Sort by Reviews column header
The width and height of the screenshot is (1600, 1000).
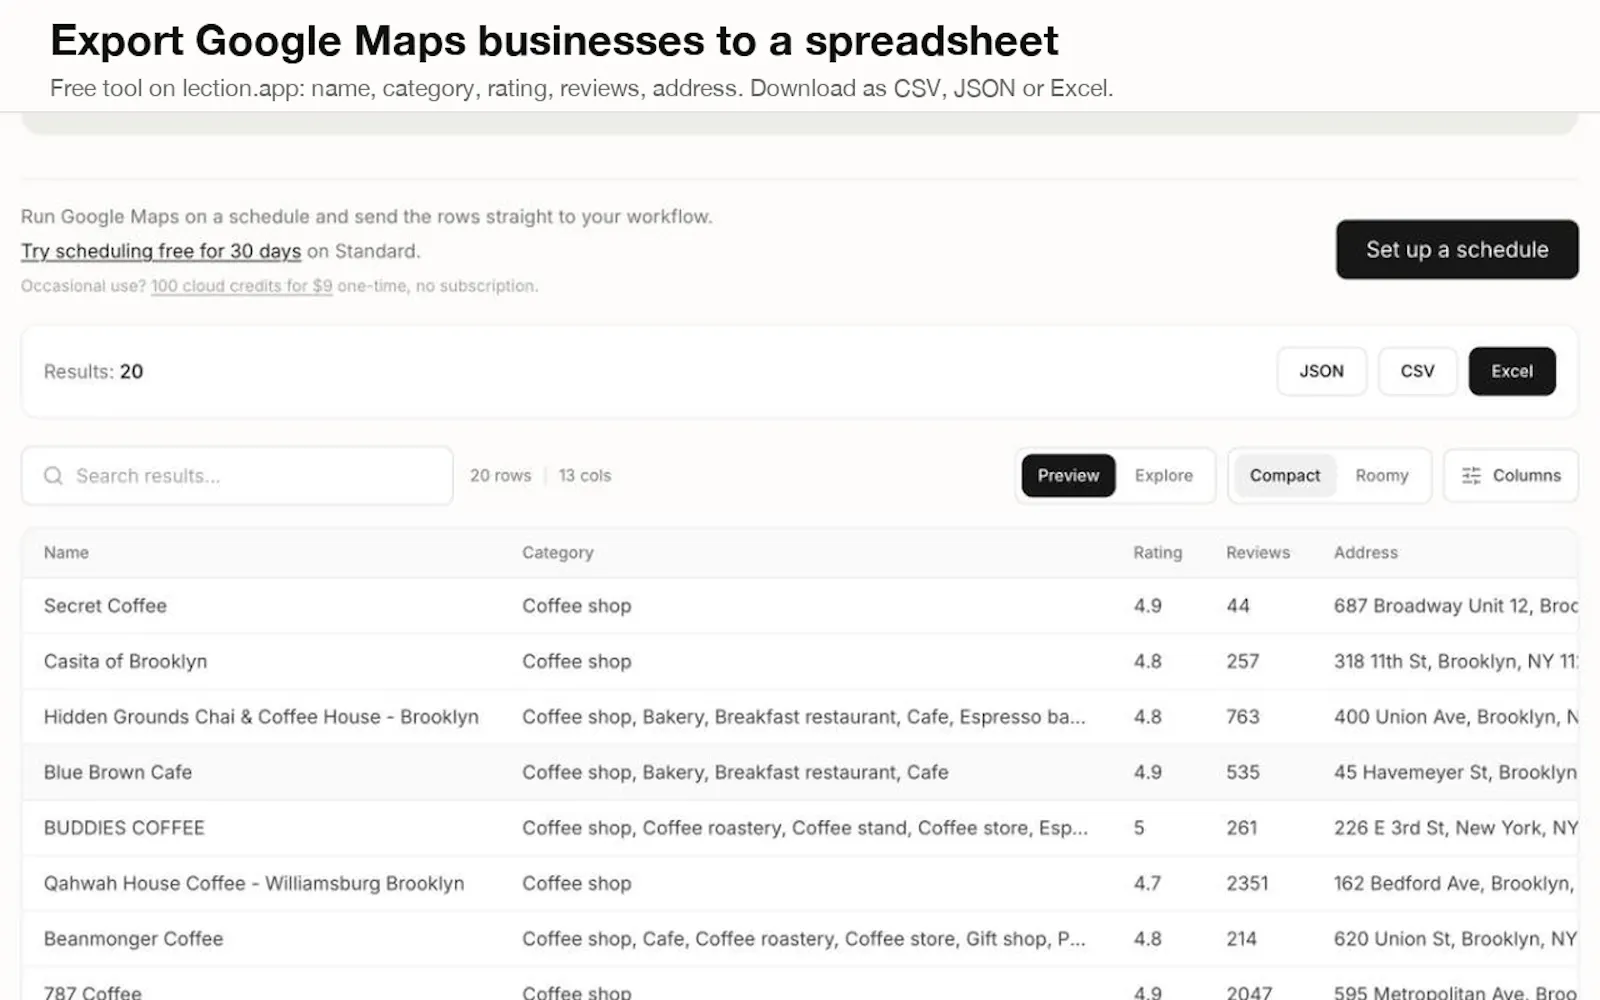pos(1258,553)
